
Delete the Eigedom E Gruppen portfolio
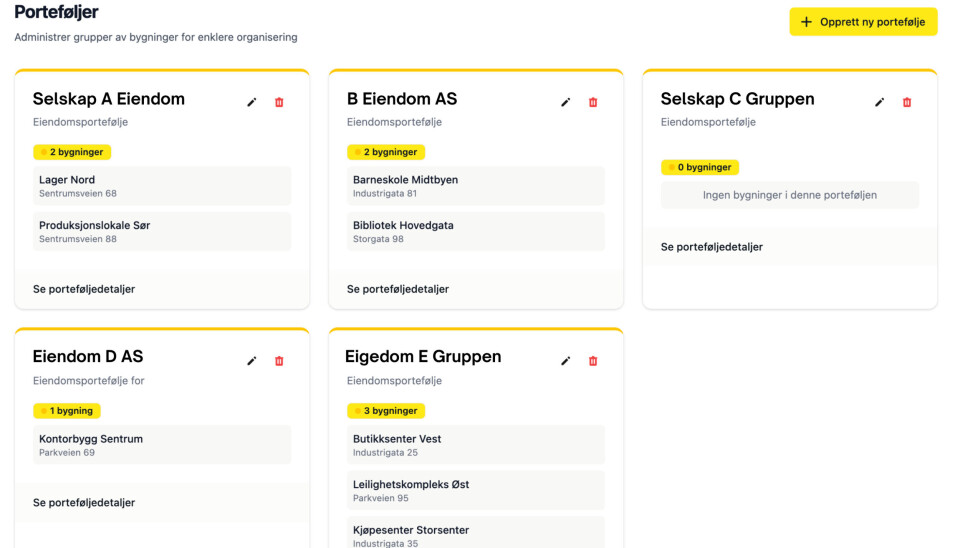pyautogui.click(x=593, y=361)
